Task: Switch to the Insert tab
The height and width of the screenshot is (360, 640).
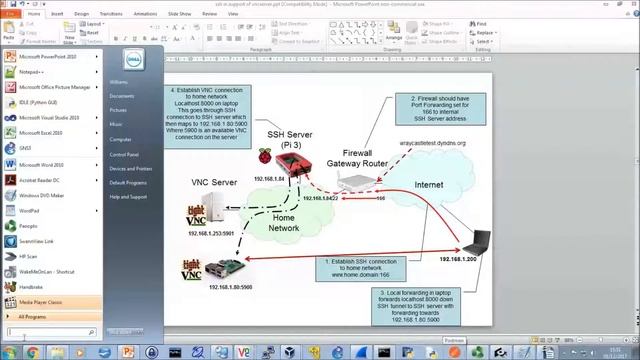Action: 57,14
